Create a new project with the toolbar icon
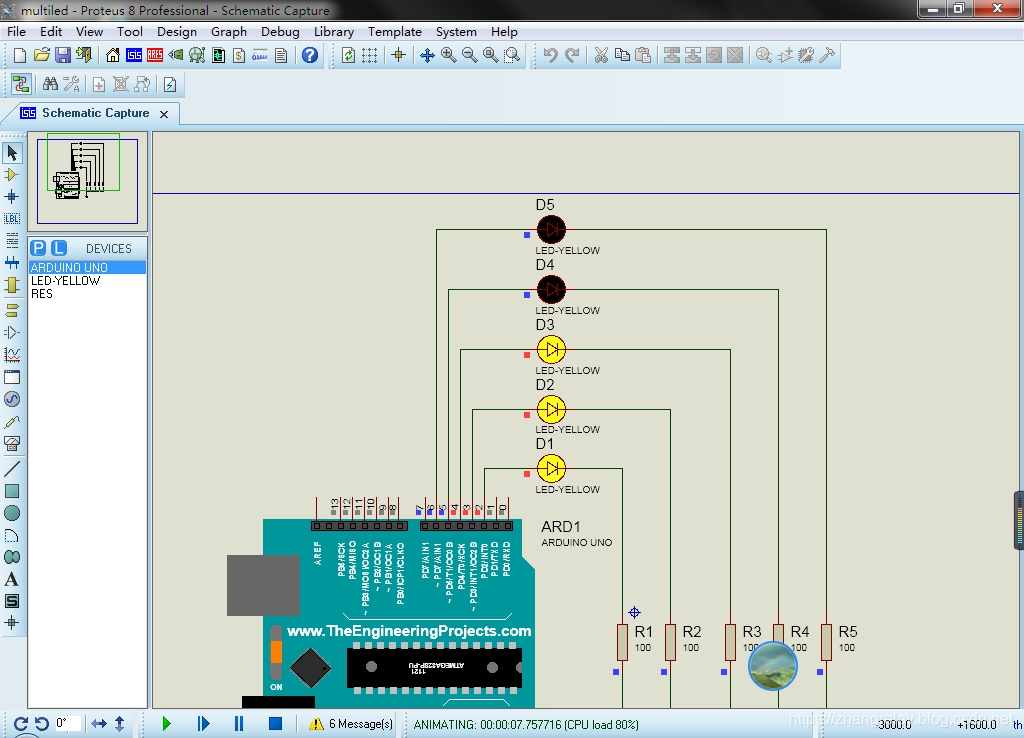1024x738 pixels. [20, 56]
